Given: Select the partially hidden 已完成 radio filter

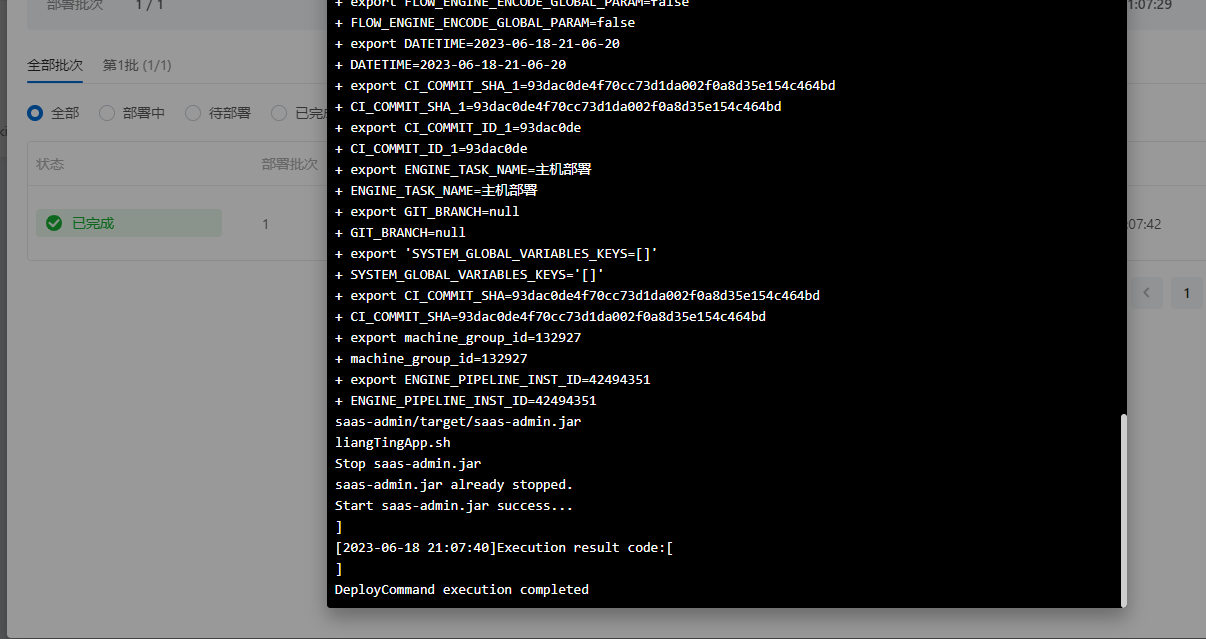Looking at the screenshot, I should [x=279, y=113].
